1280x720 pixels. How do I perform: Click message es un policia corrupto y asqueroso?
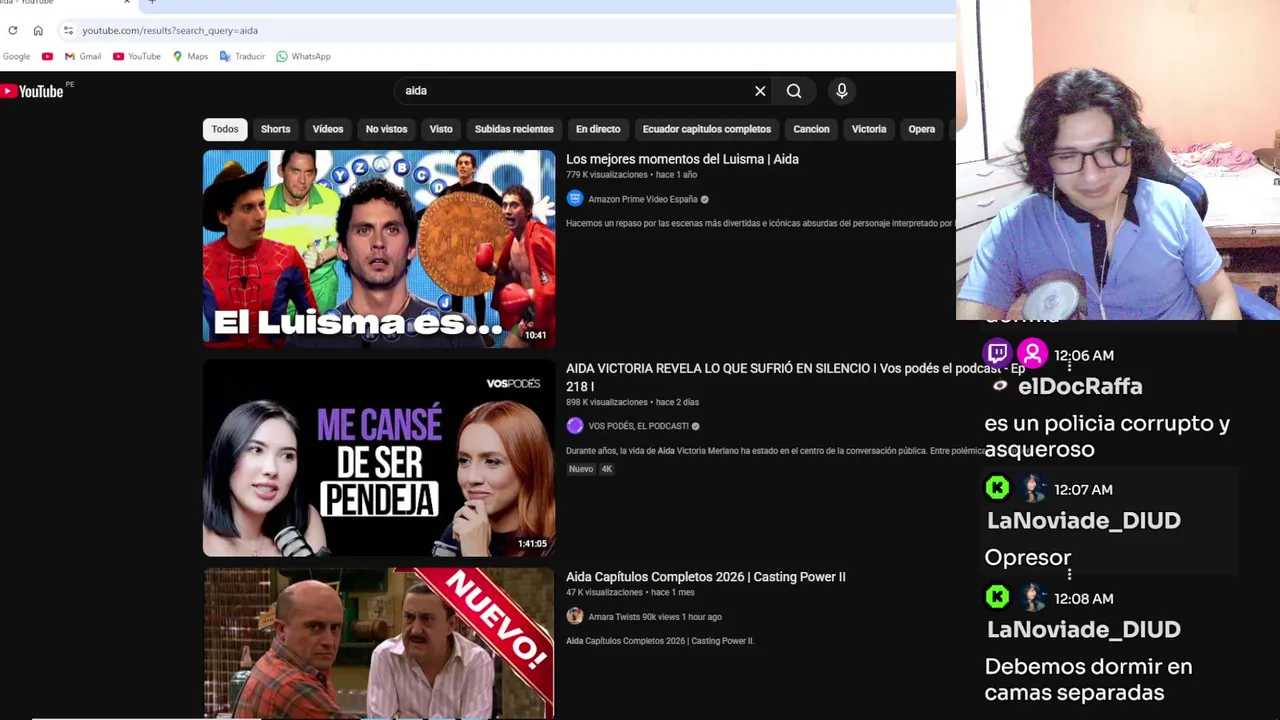1107,436
